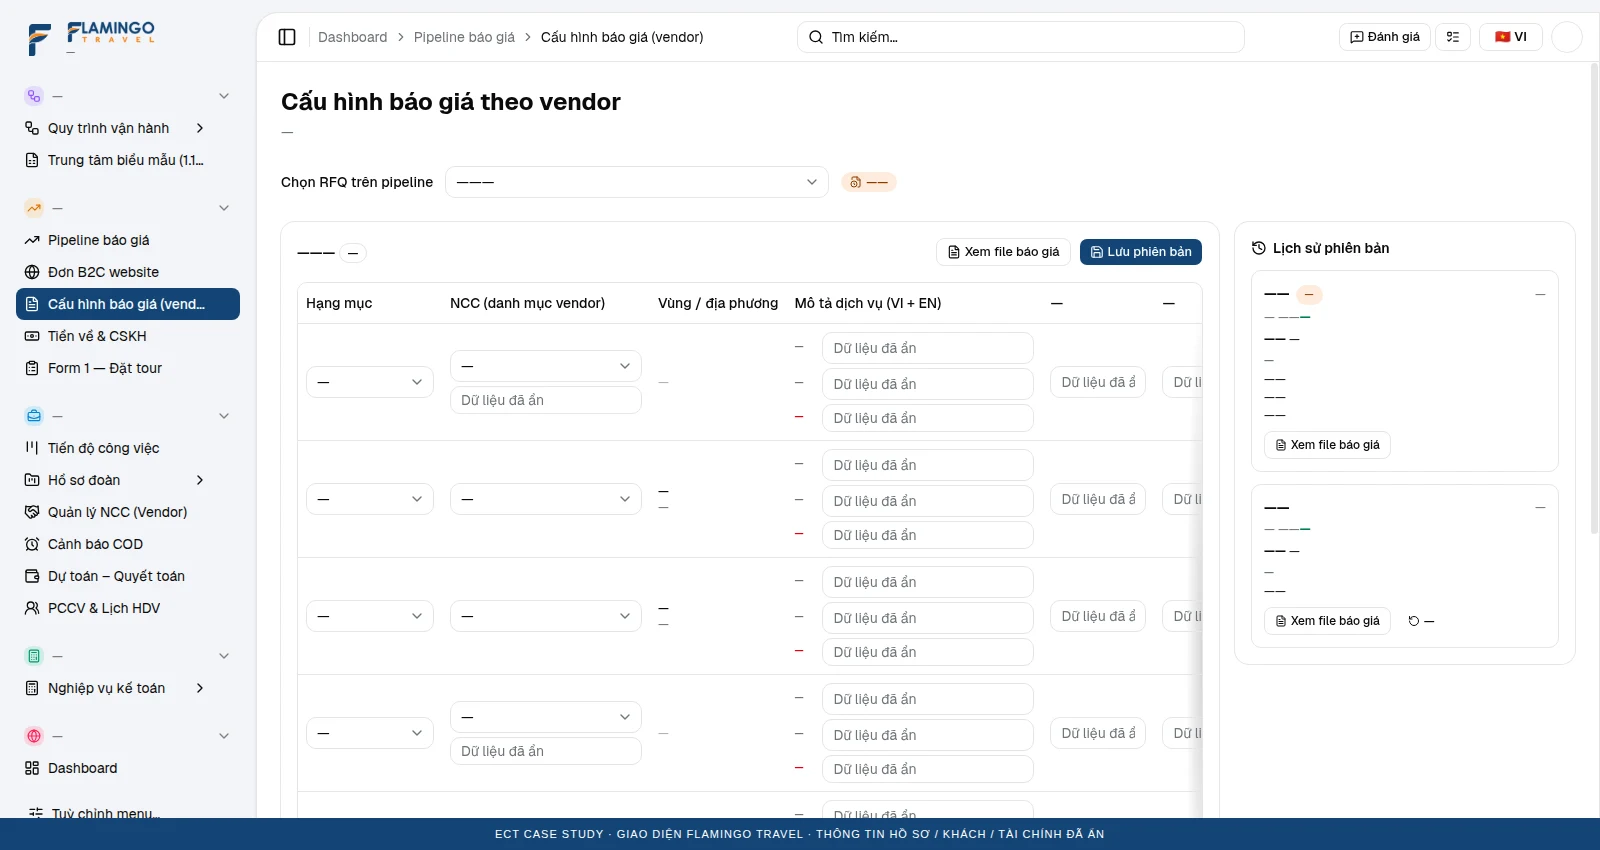Viewport: 1600px width, 850px height.
Task: Click Xem file báo giá in second version card
Action: [1327, 621]
